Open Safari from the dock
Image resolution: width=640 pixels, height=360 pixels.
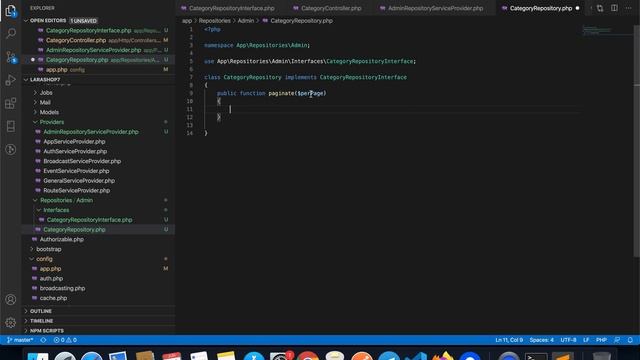coord(91,356)
